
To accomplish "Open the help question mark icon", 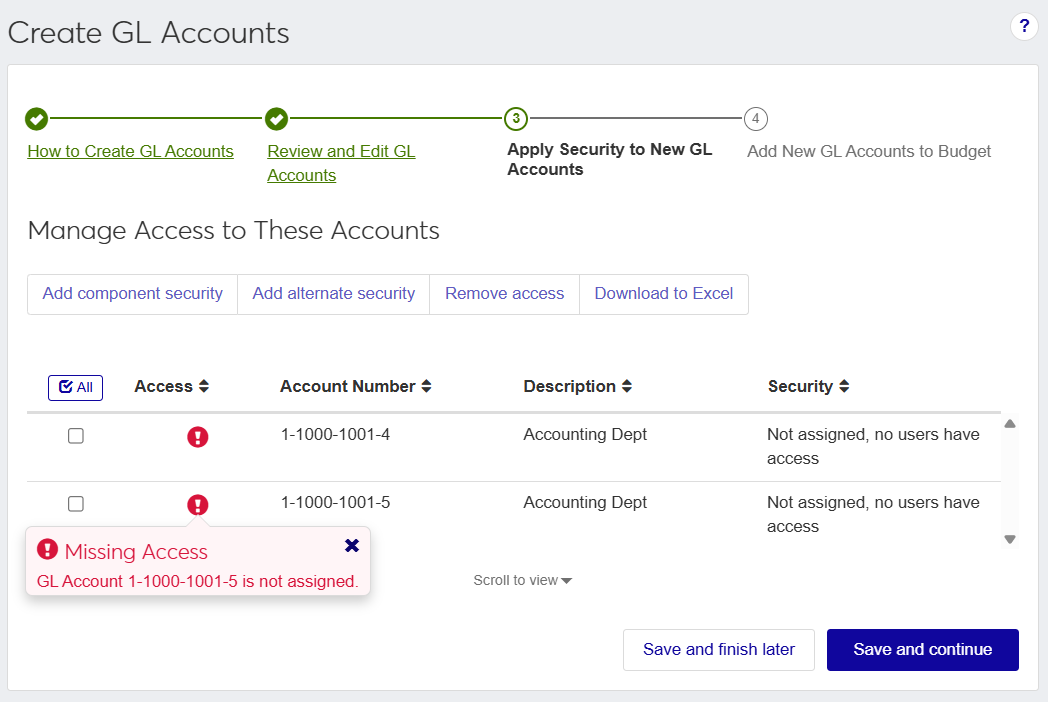I will pyautogui.click(x=1024, y=27).
